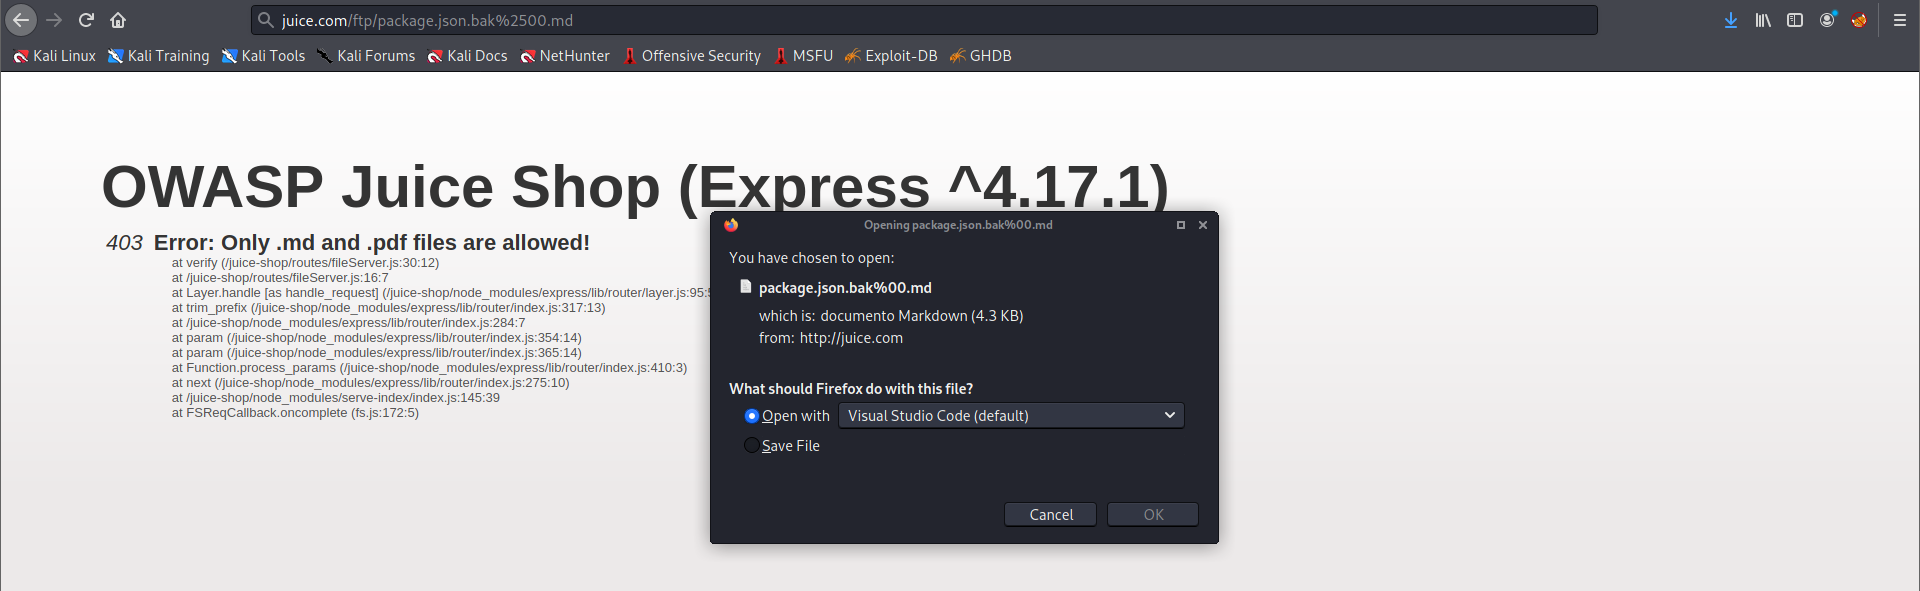
Task: Click stack line 'at trim_prefix' in the trace
Action: [x=388, y=308]
